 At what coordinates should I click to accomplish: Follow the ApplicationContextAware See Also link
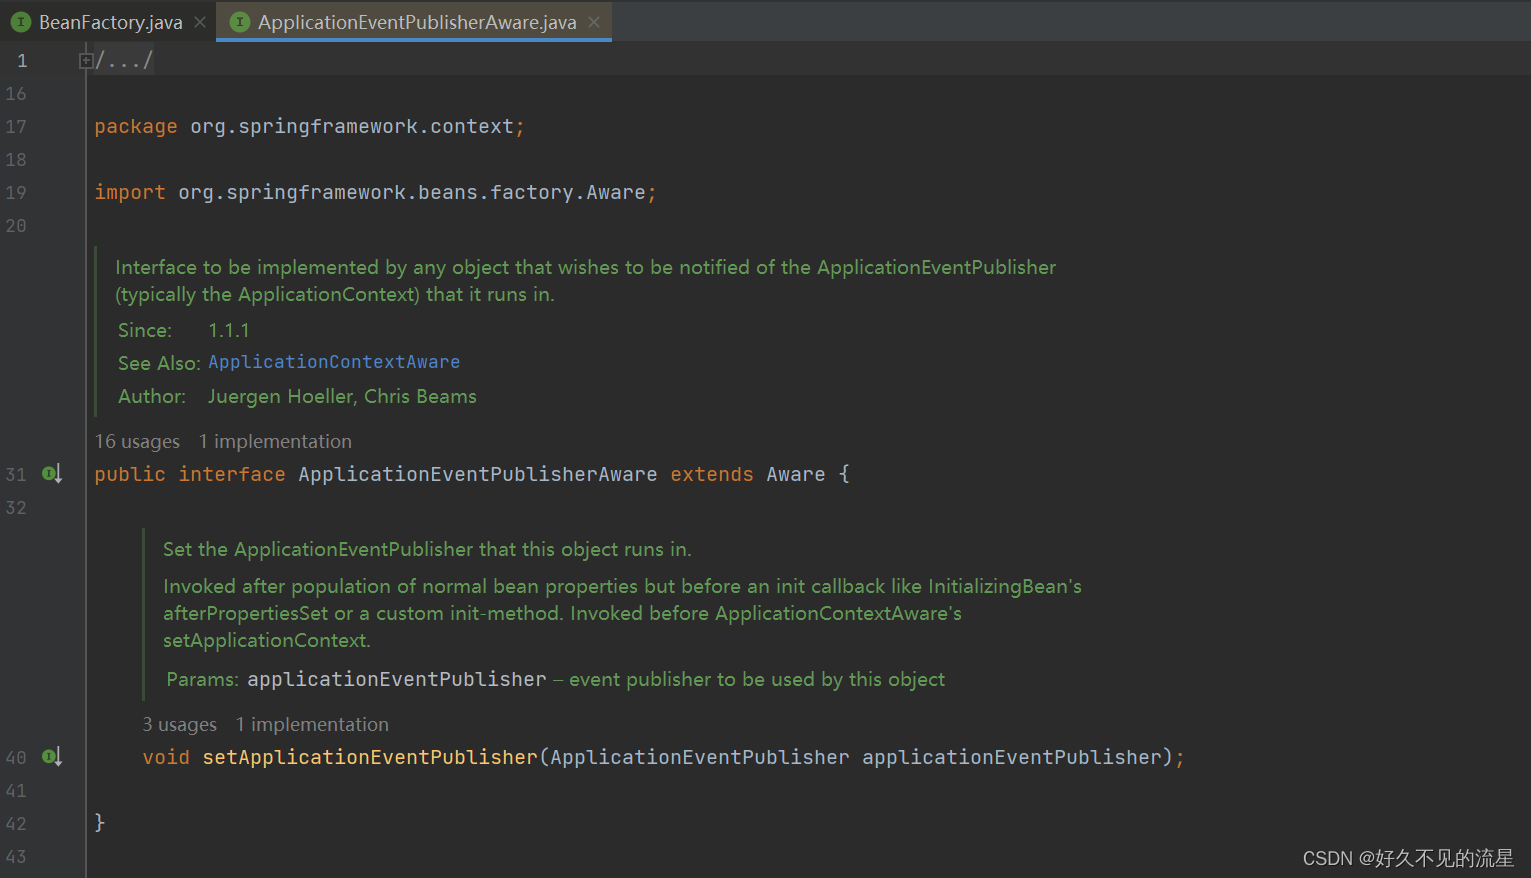tap(334, 362)
